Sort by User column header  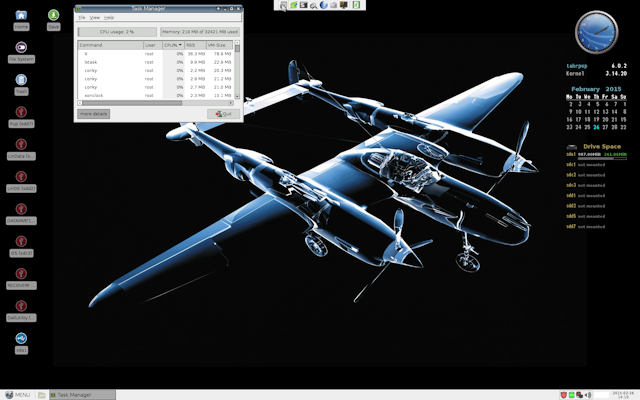[153, 45]
